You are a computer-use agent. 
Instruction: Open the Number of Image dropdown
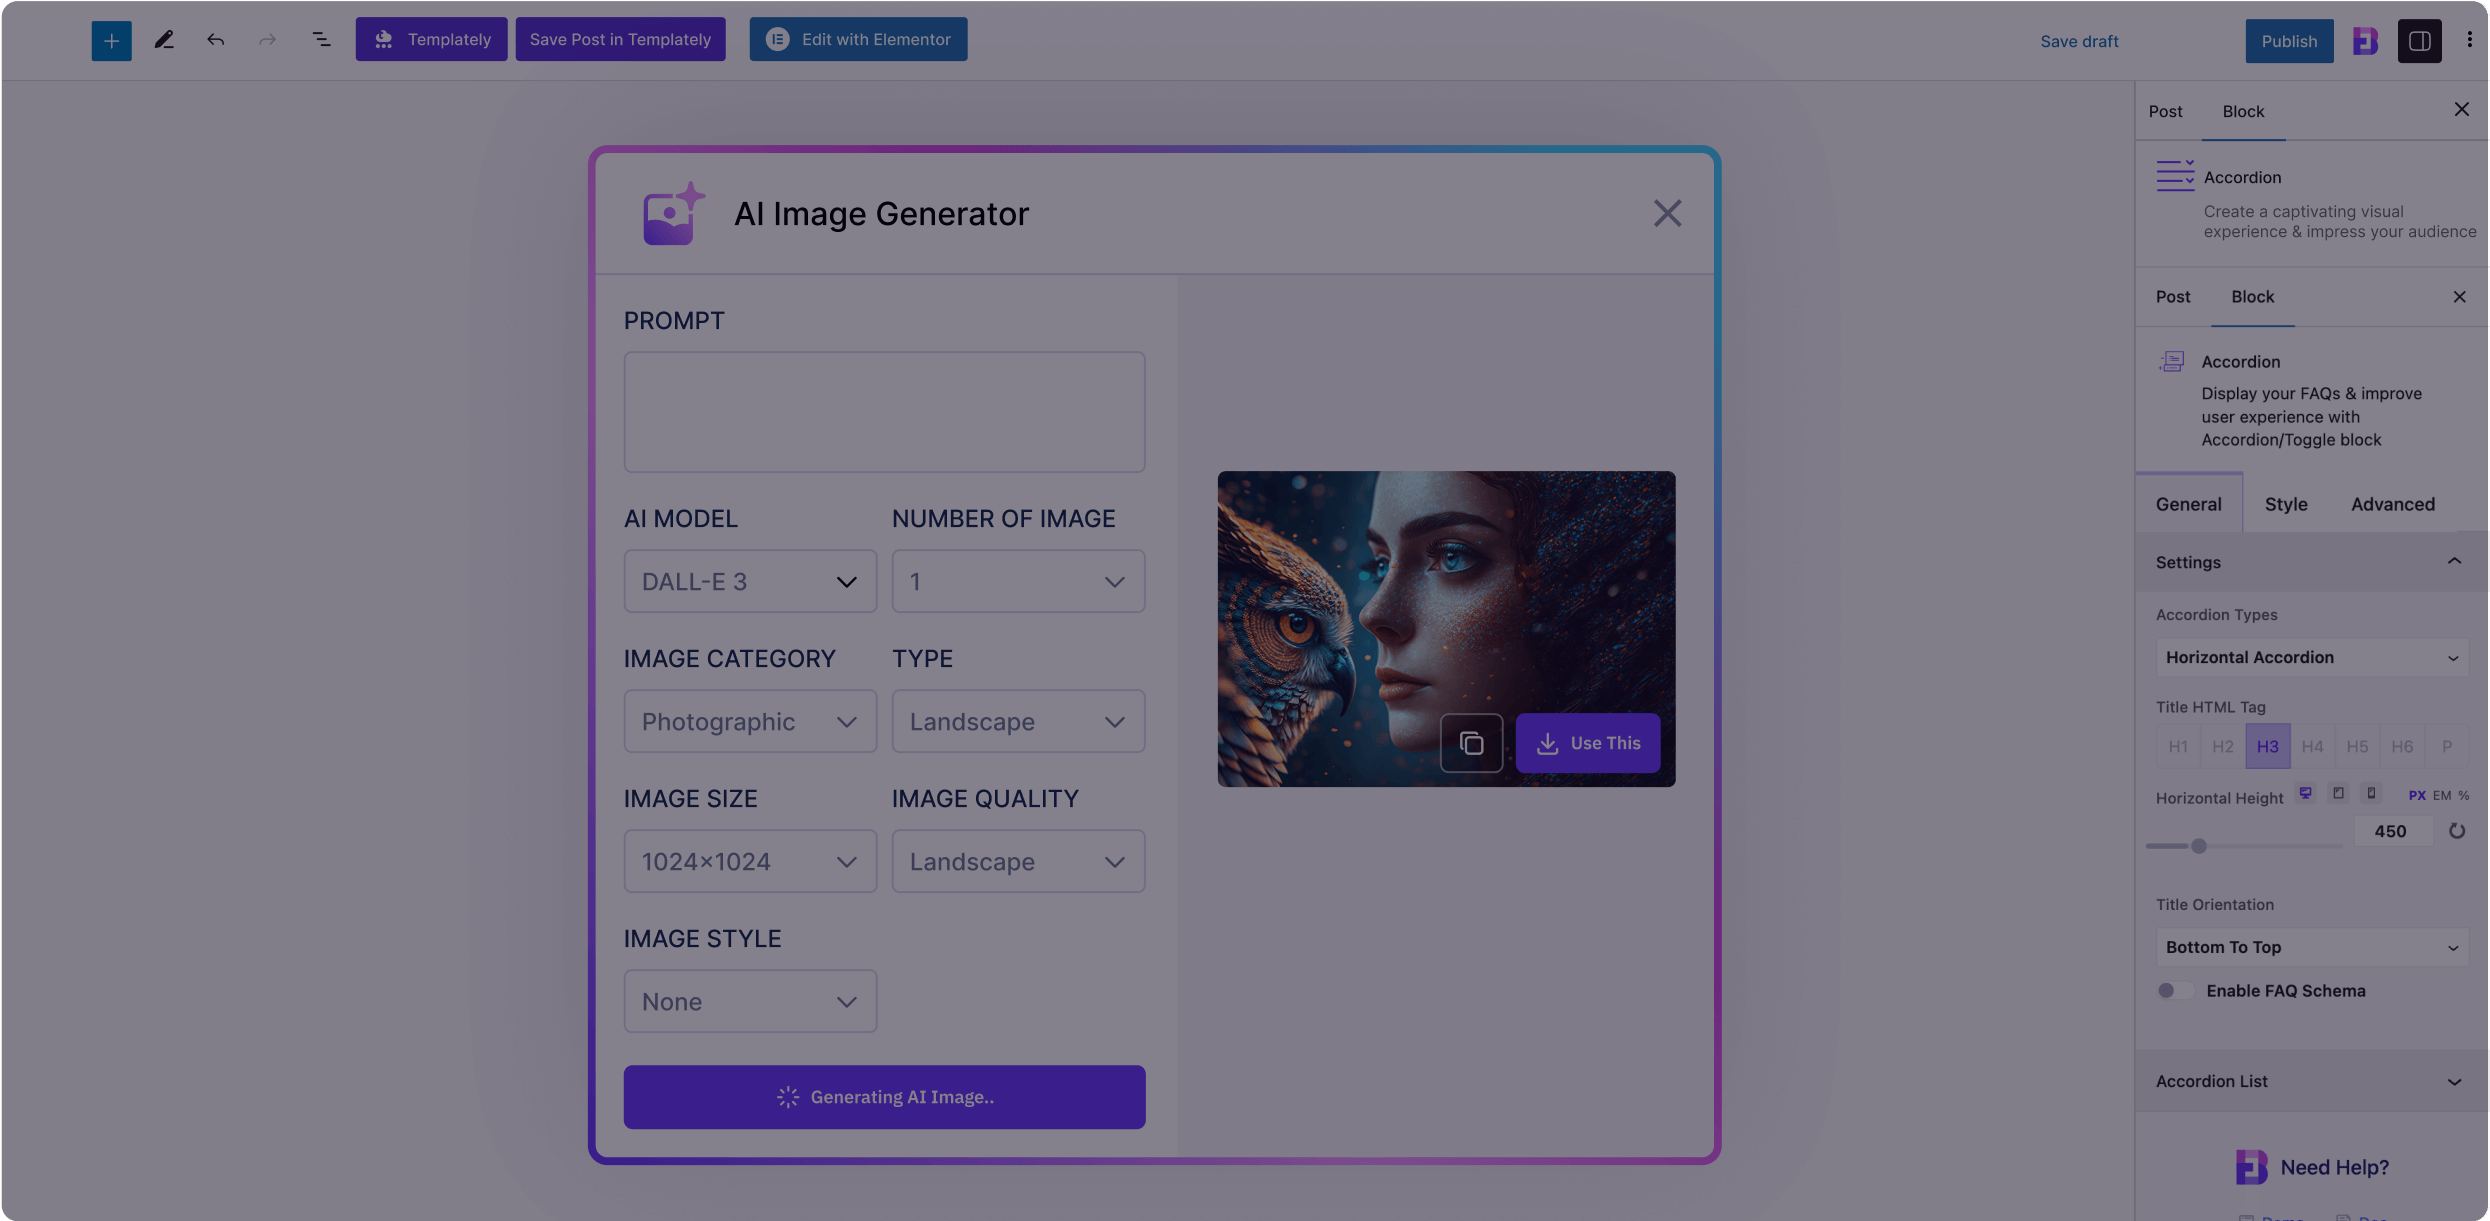pyautogui.click(x=1018, y=581)
